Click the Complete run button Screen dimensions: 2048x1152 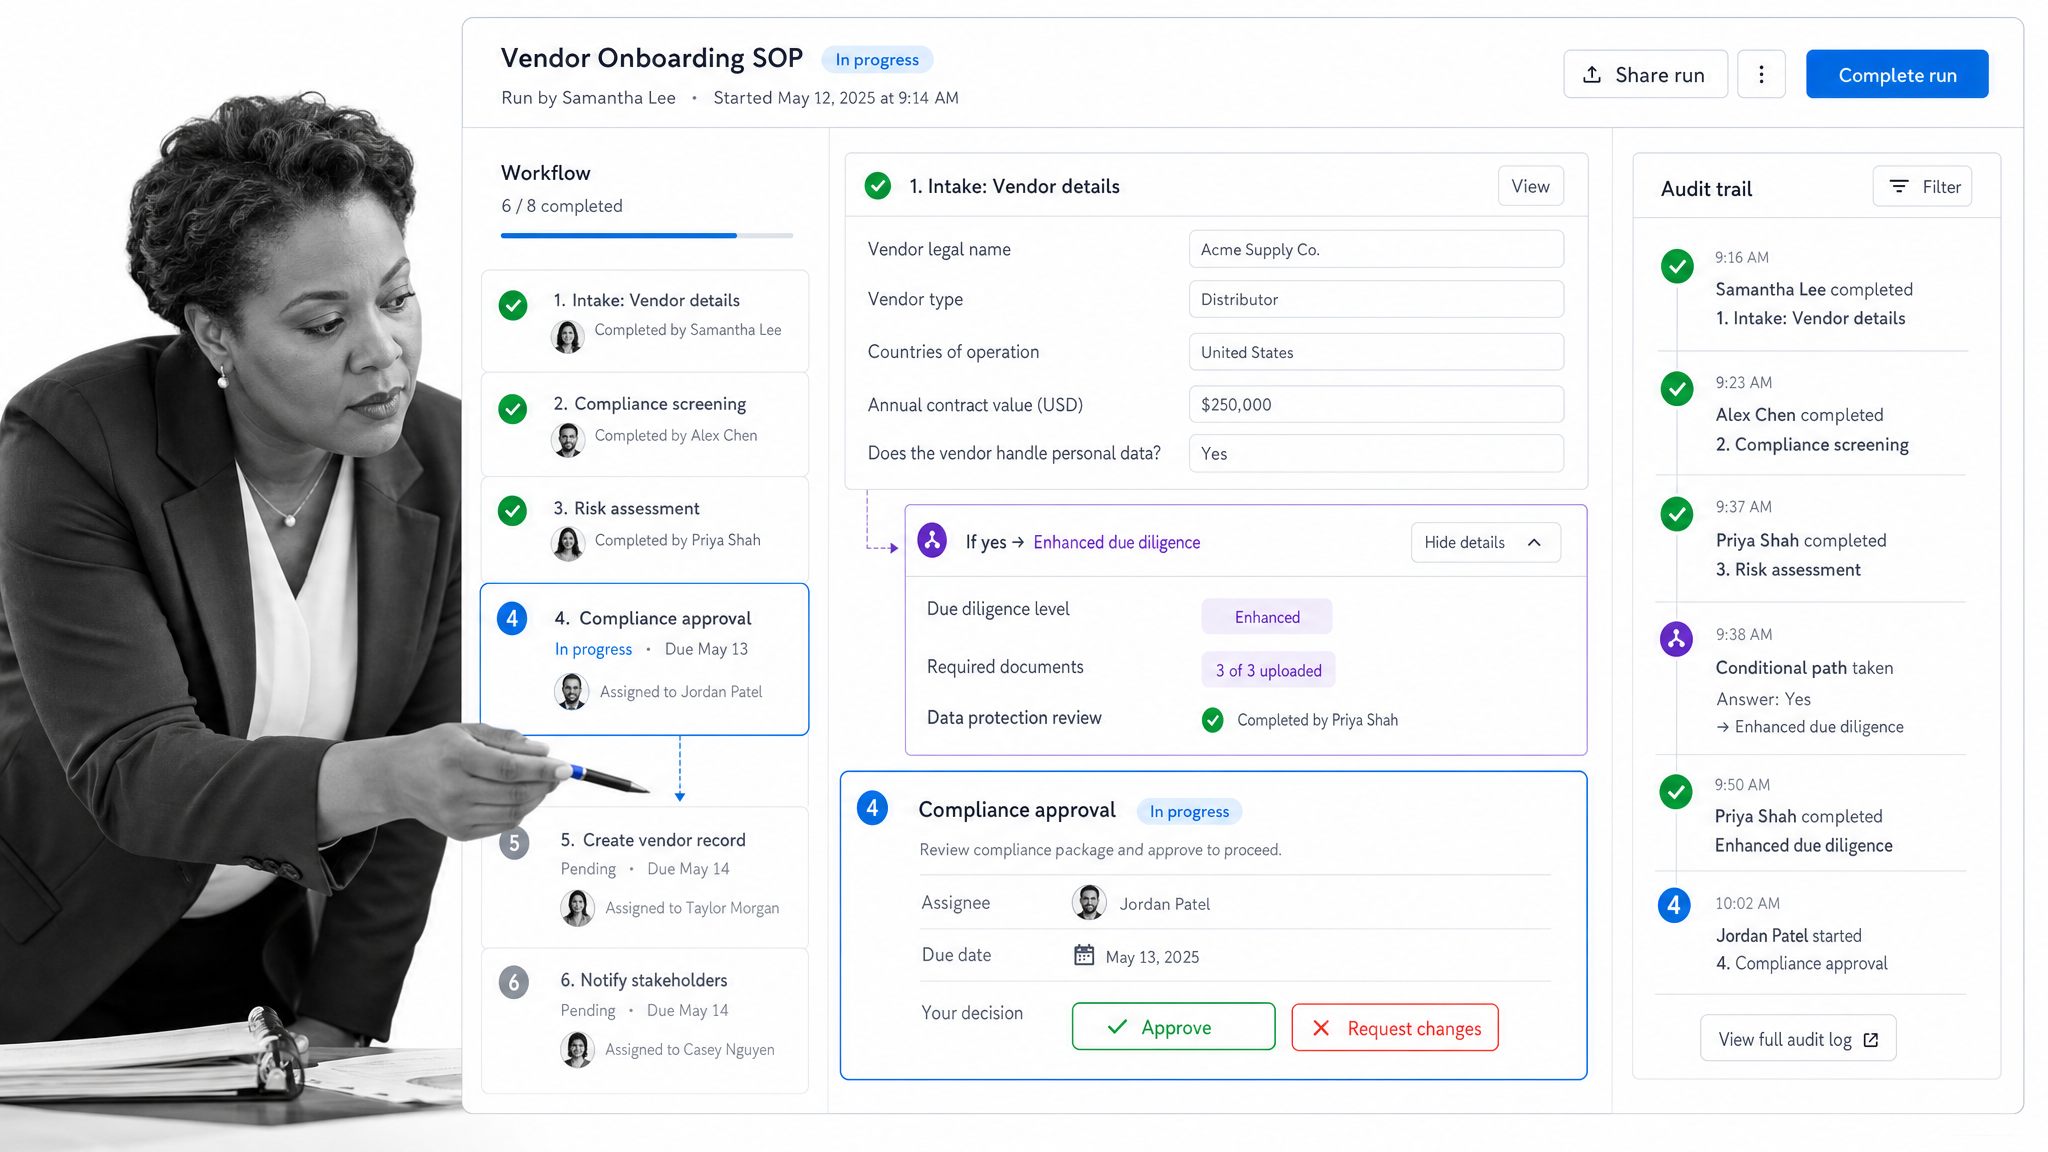click(x=1897, y=74)
